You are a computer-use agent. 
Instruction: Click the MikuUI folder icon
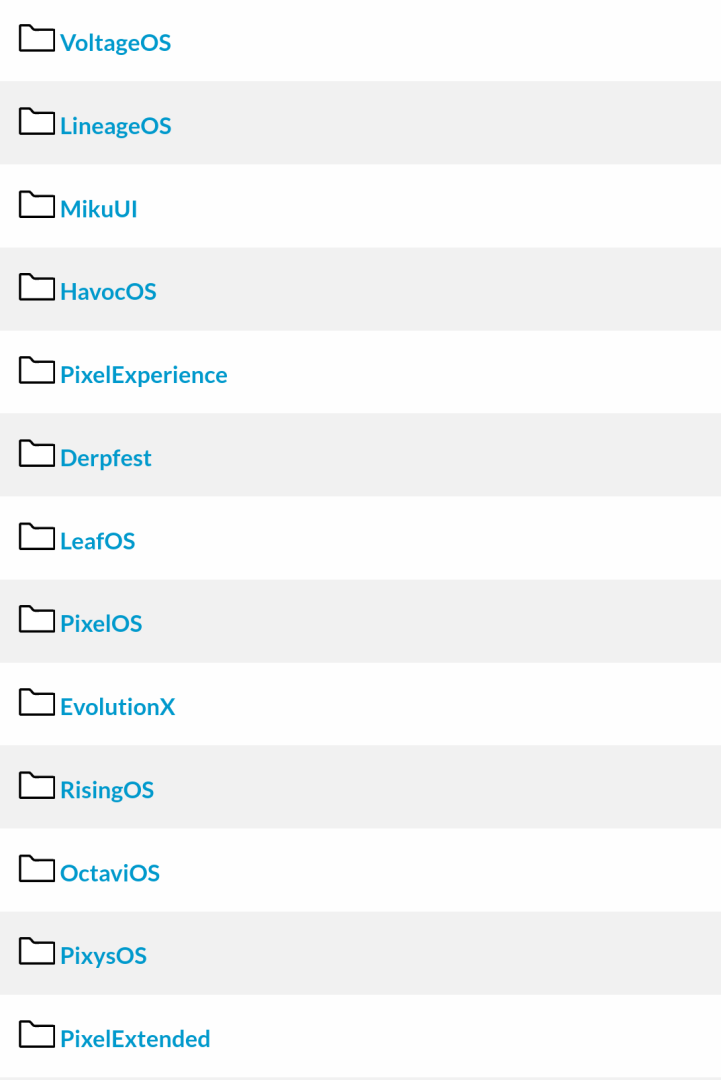pyautogui.click(x=37, y=206)
